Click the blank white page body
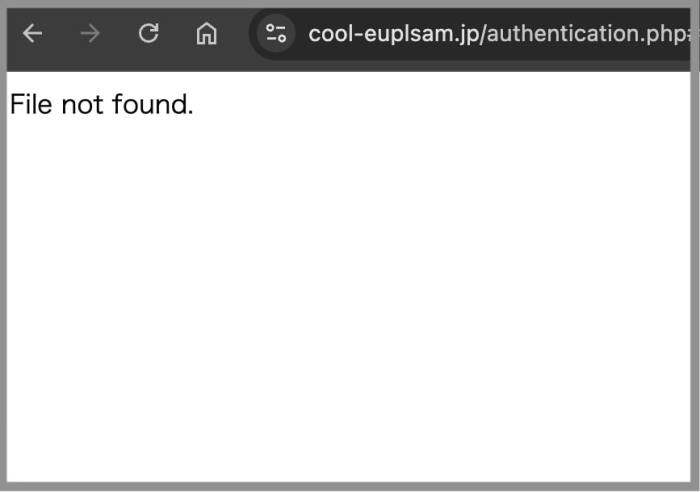This screenshot has height=492, width=700. pos(348,299)
